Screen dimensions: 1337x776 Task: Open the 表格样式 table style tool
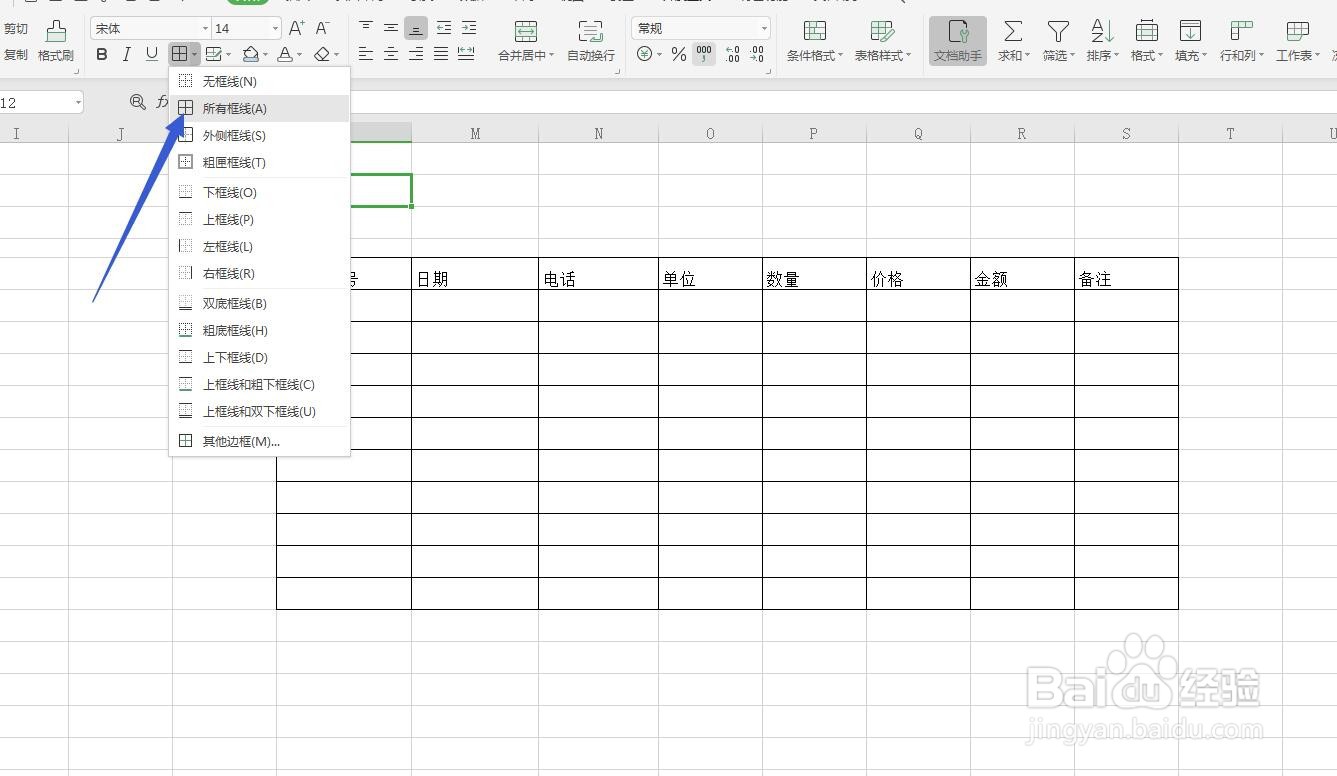pos(882,40)
